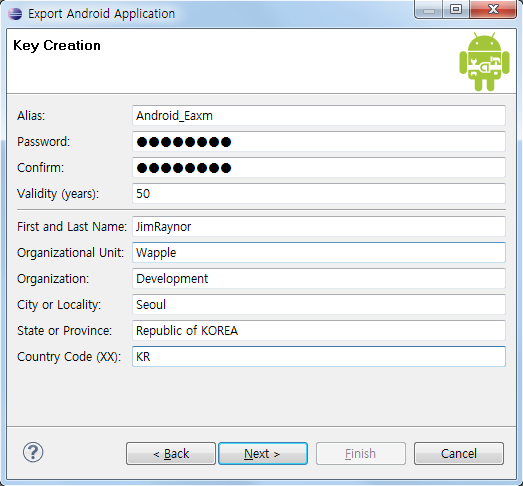Screen dimensions: 523x486
Task: Click the green Android robot logo
Action: (x=484, y=62)
